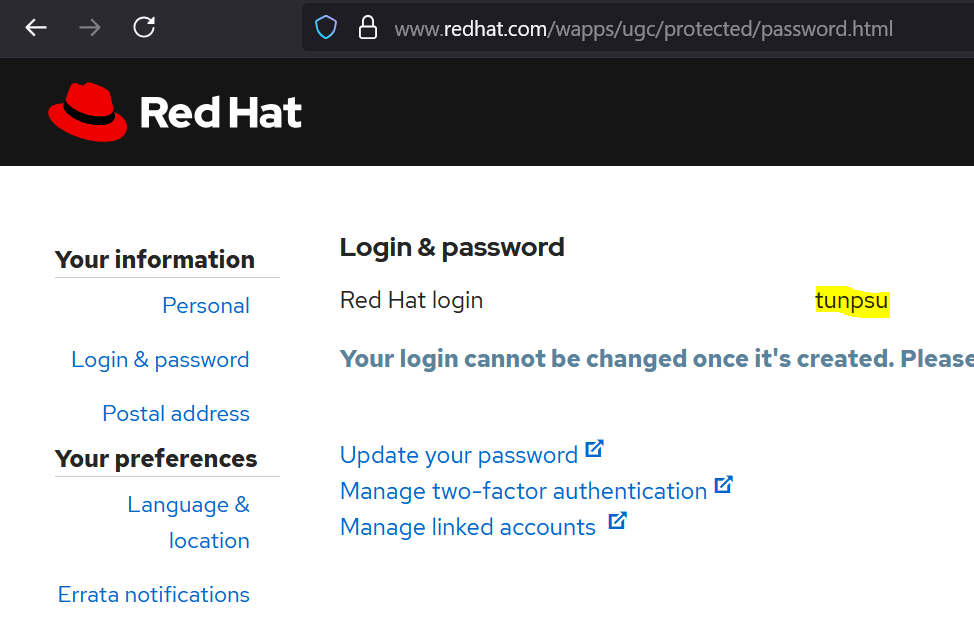Click the tracking protection shield icon

click(326, 27)
